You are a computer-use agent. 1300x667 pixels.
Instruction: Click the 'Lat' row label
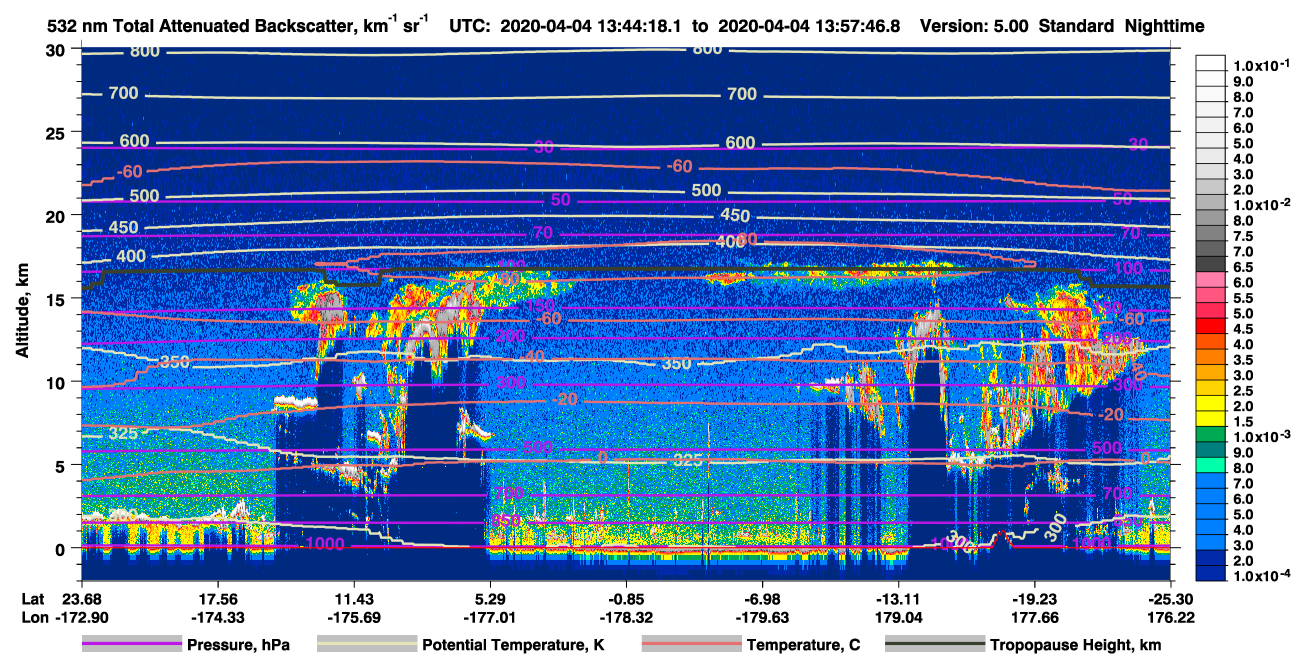[x=31, y=600]
